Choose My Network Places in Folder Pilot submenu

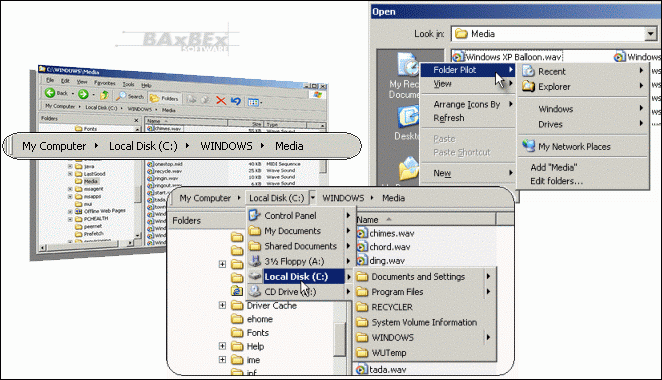(583, 147)
